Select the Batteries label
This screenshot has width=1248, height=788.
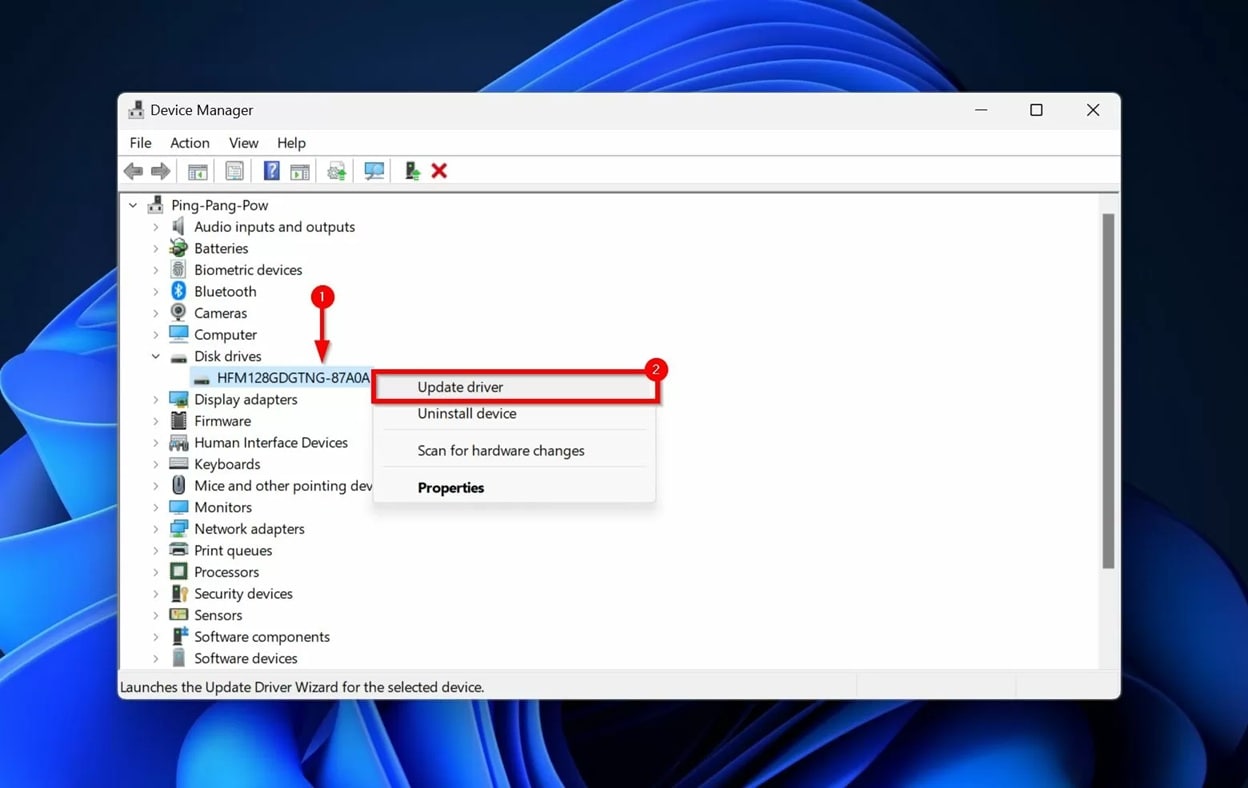pos(221,248)
